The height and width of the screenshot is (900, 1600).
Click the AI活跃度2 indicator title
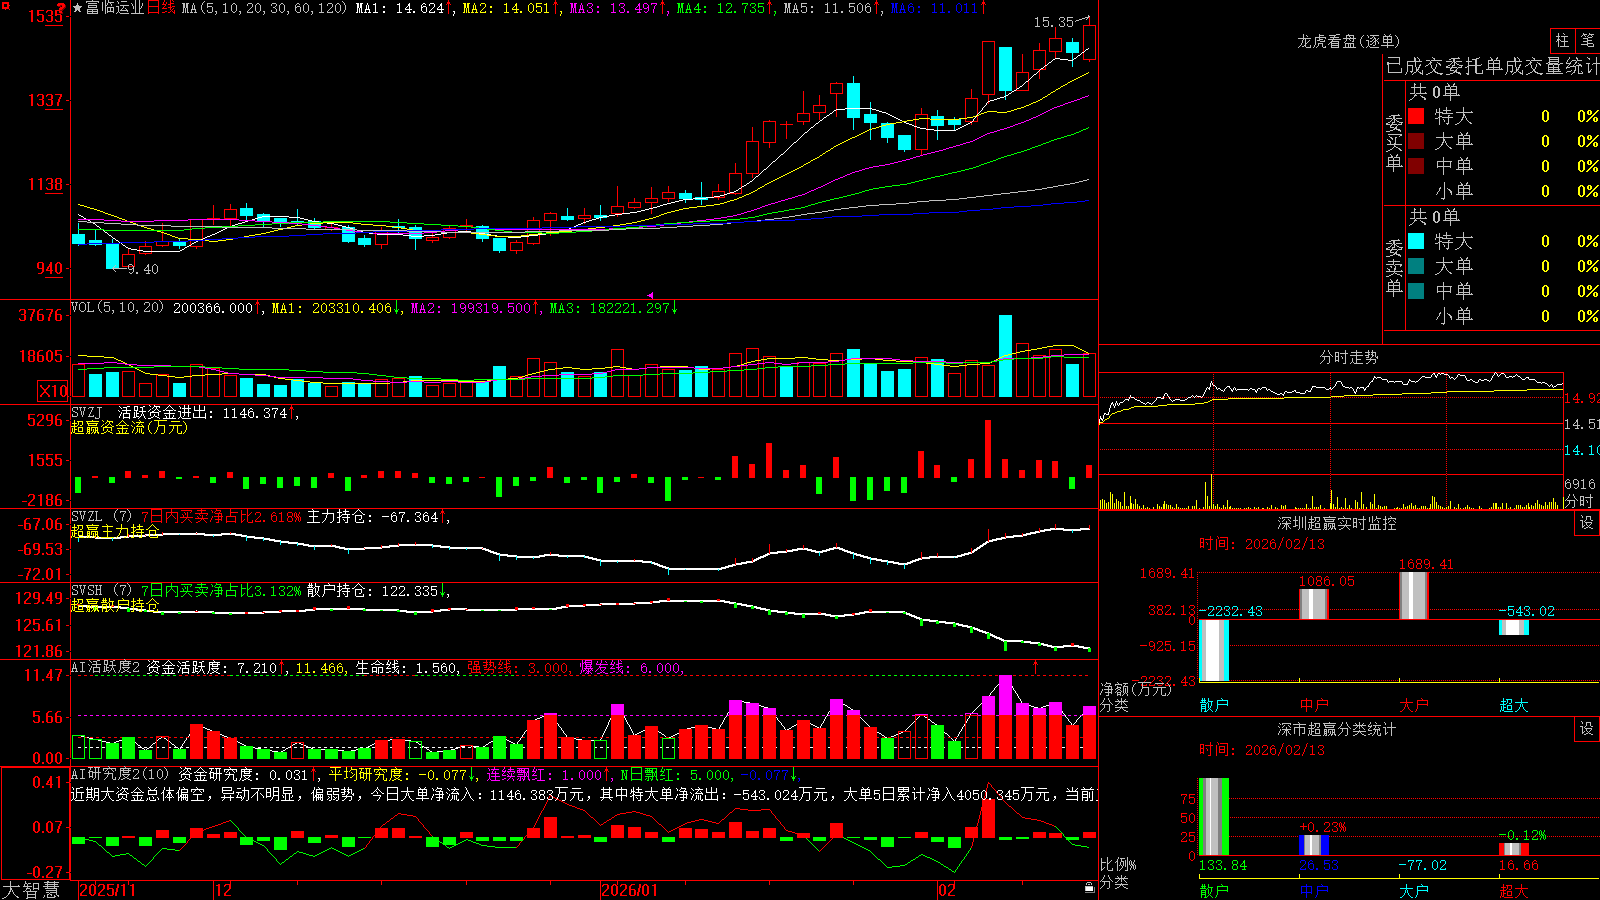pyautogui.click(x=106, y=667)
